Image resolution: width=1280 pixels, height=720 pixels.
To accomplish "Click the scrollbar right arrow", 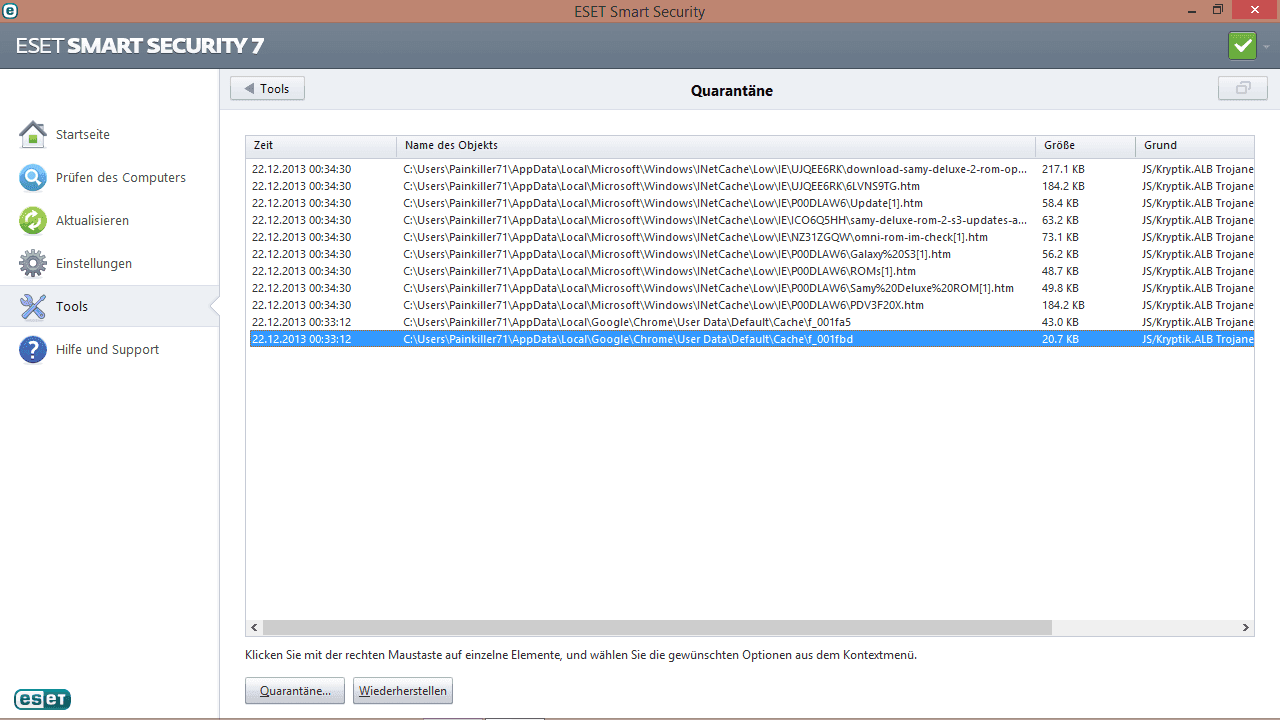I will (1246, 627).
